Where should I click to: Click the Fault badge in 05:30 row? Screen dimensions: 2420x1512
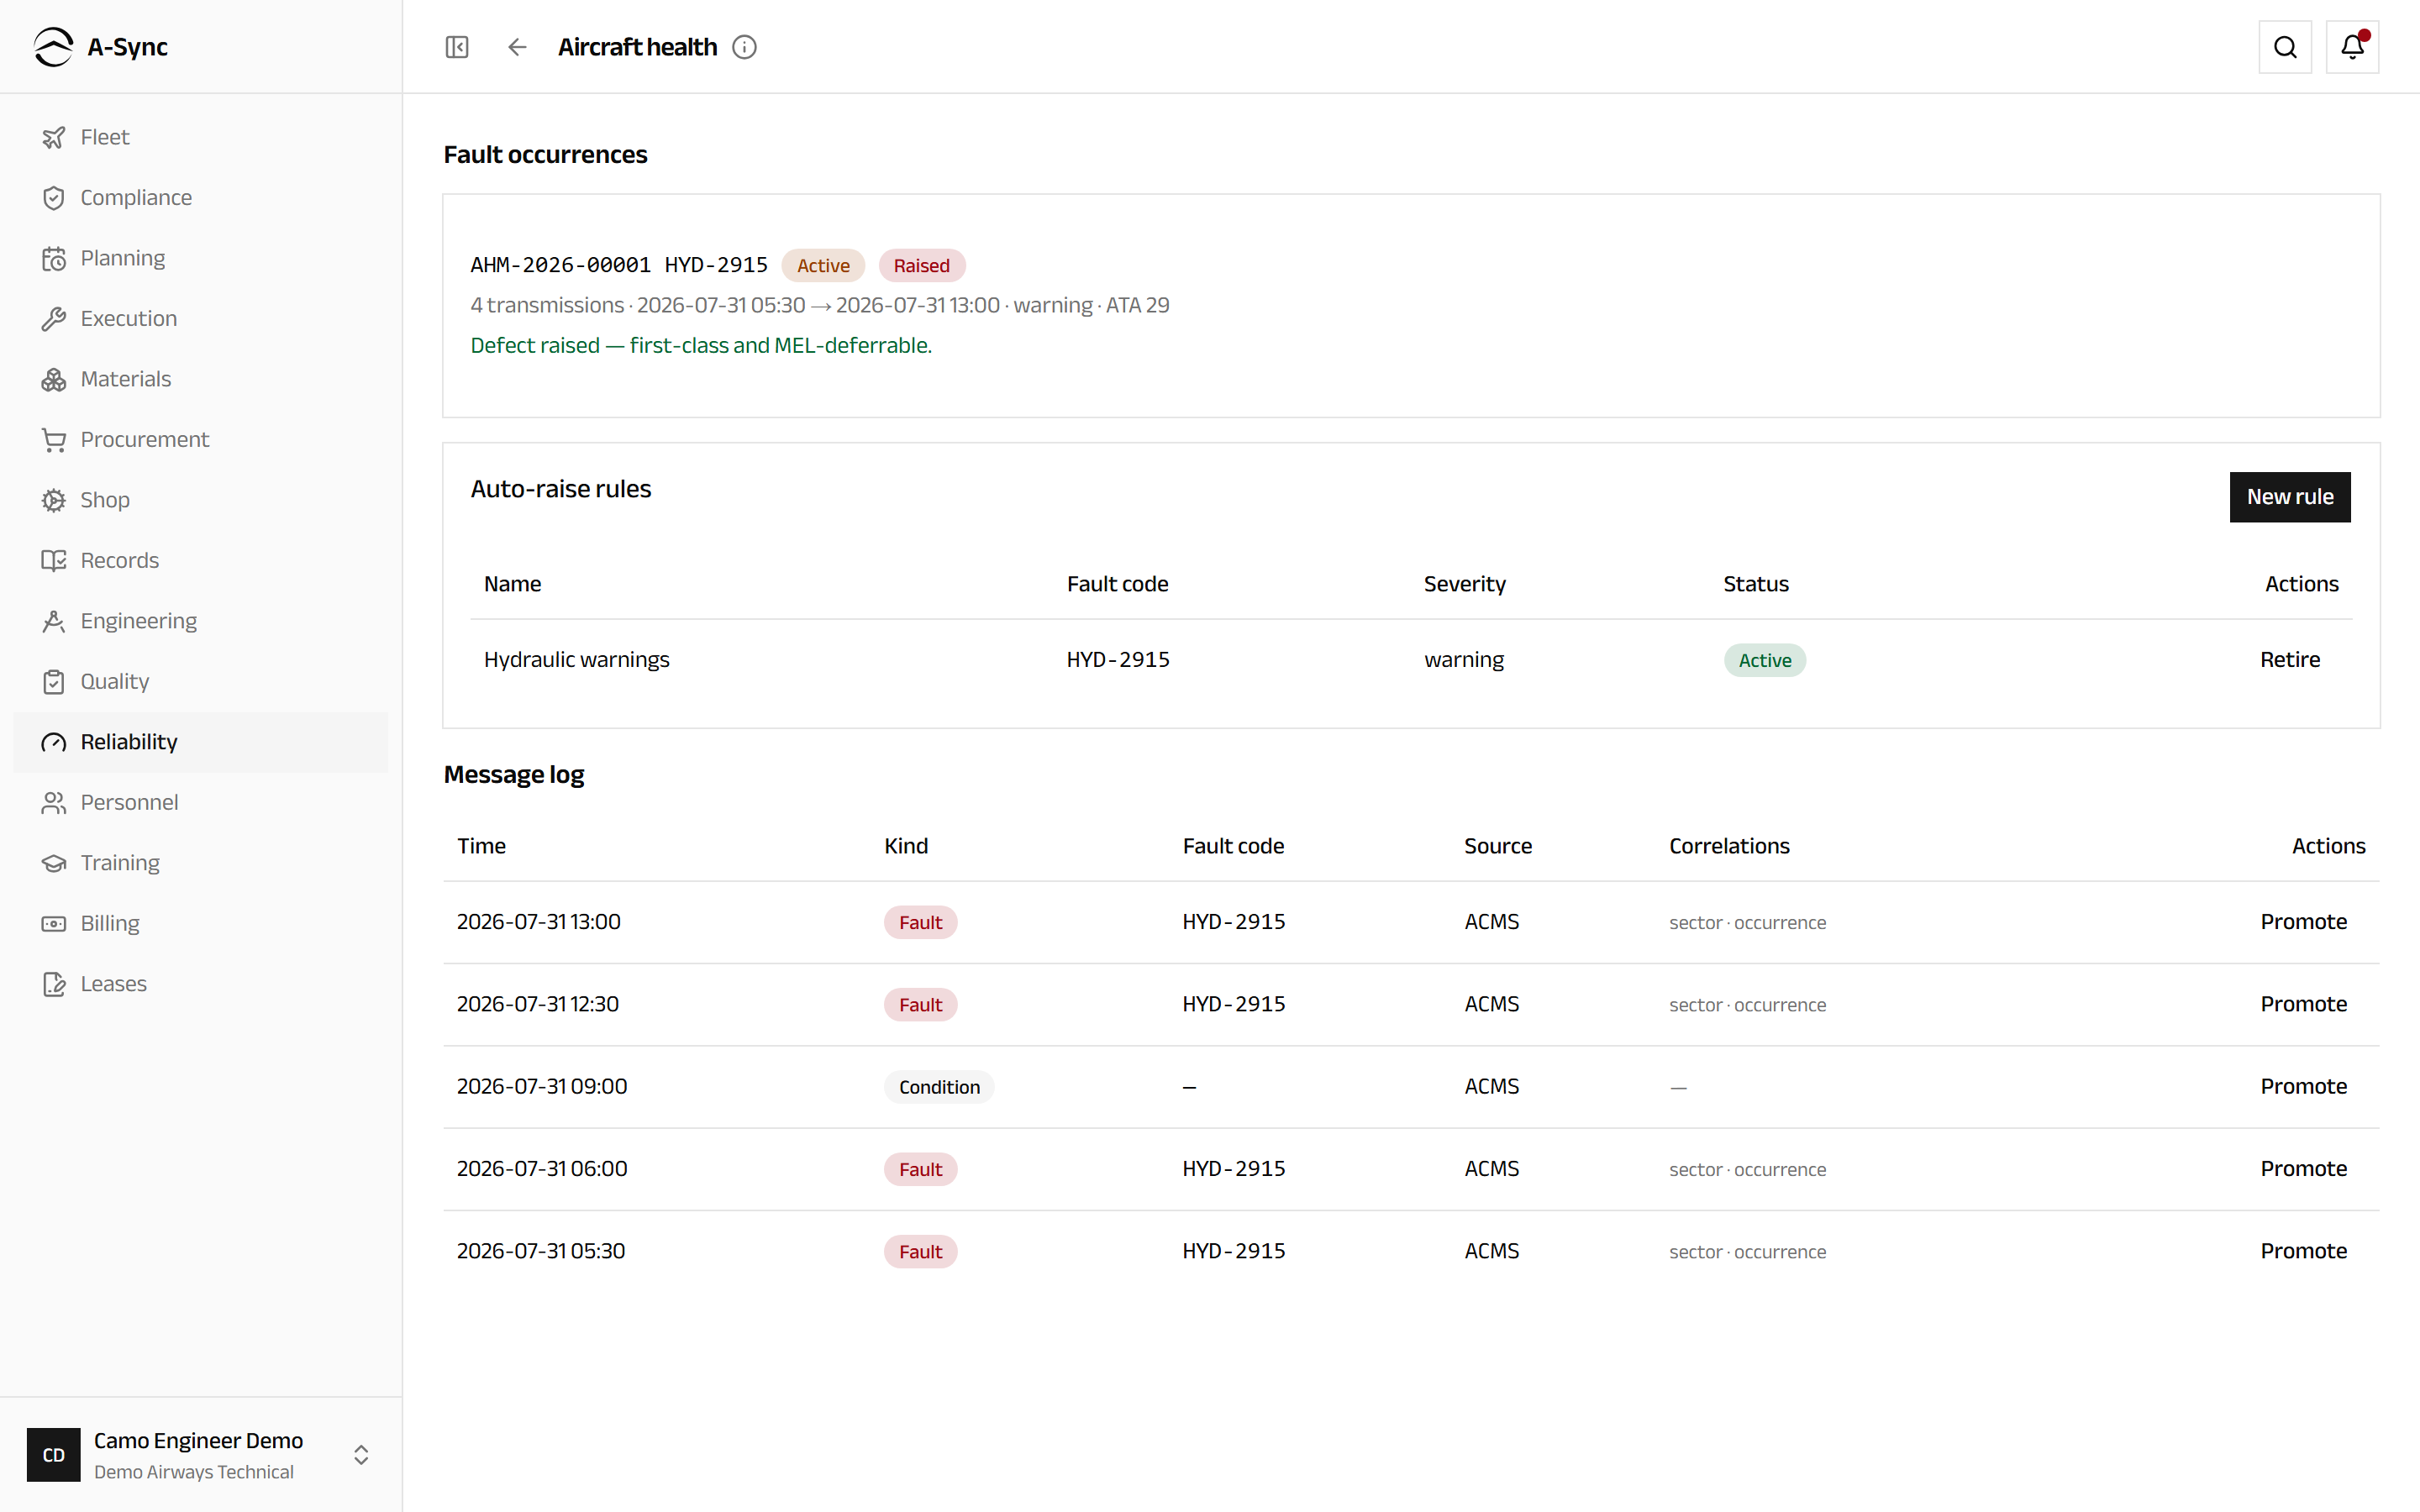pos(920,1252)
